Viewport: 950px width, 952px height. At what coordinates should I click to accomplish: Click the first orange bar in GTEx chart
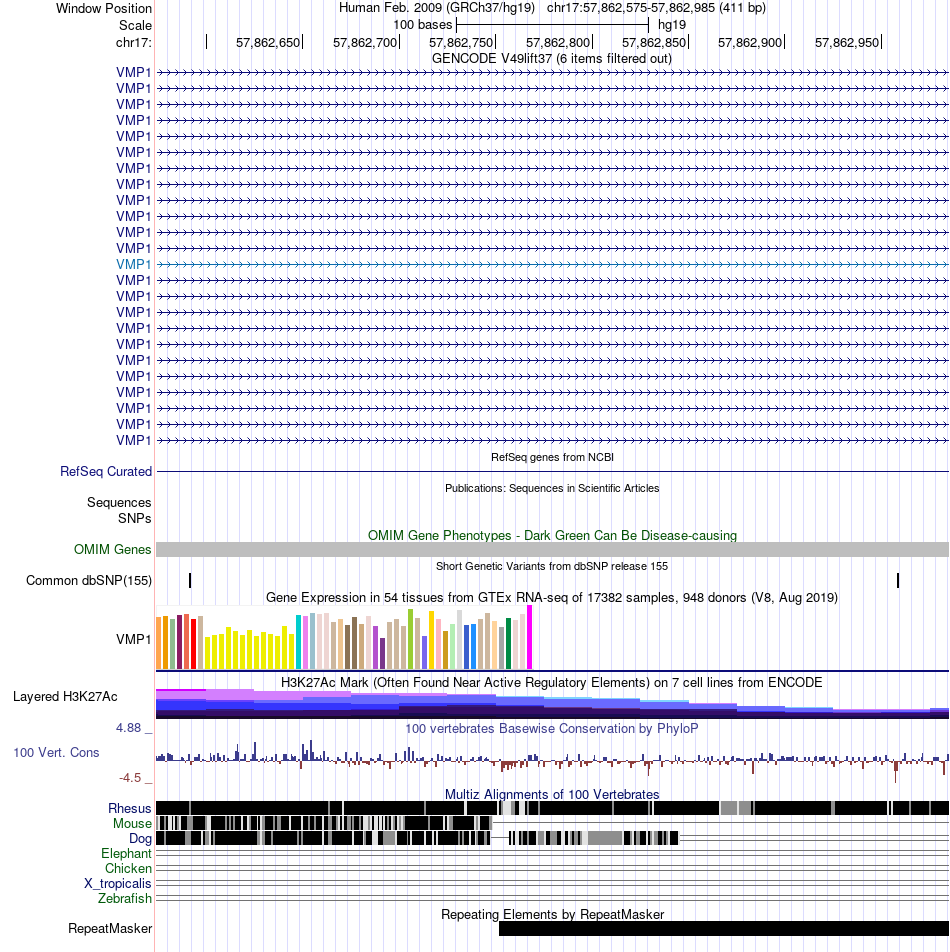click(159, 643)
